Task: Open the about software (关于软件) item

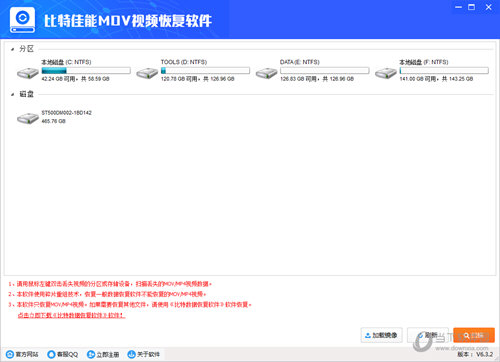Action: [144, 354]
